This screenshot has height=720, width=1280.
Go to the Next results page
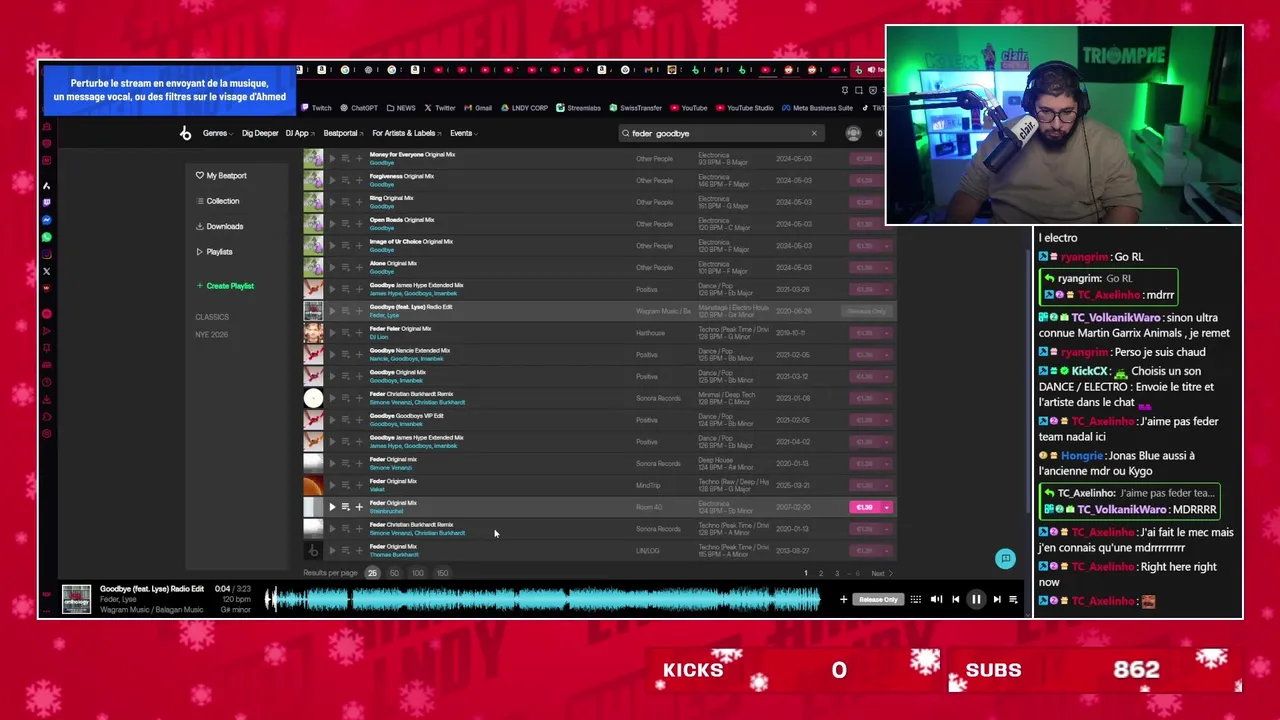pos(881,573)
